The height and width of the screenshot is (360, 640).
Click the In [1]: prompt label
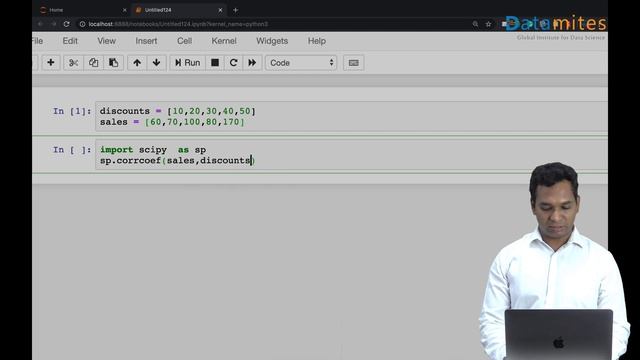pos(72,111)
